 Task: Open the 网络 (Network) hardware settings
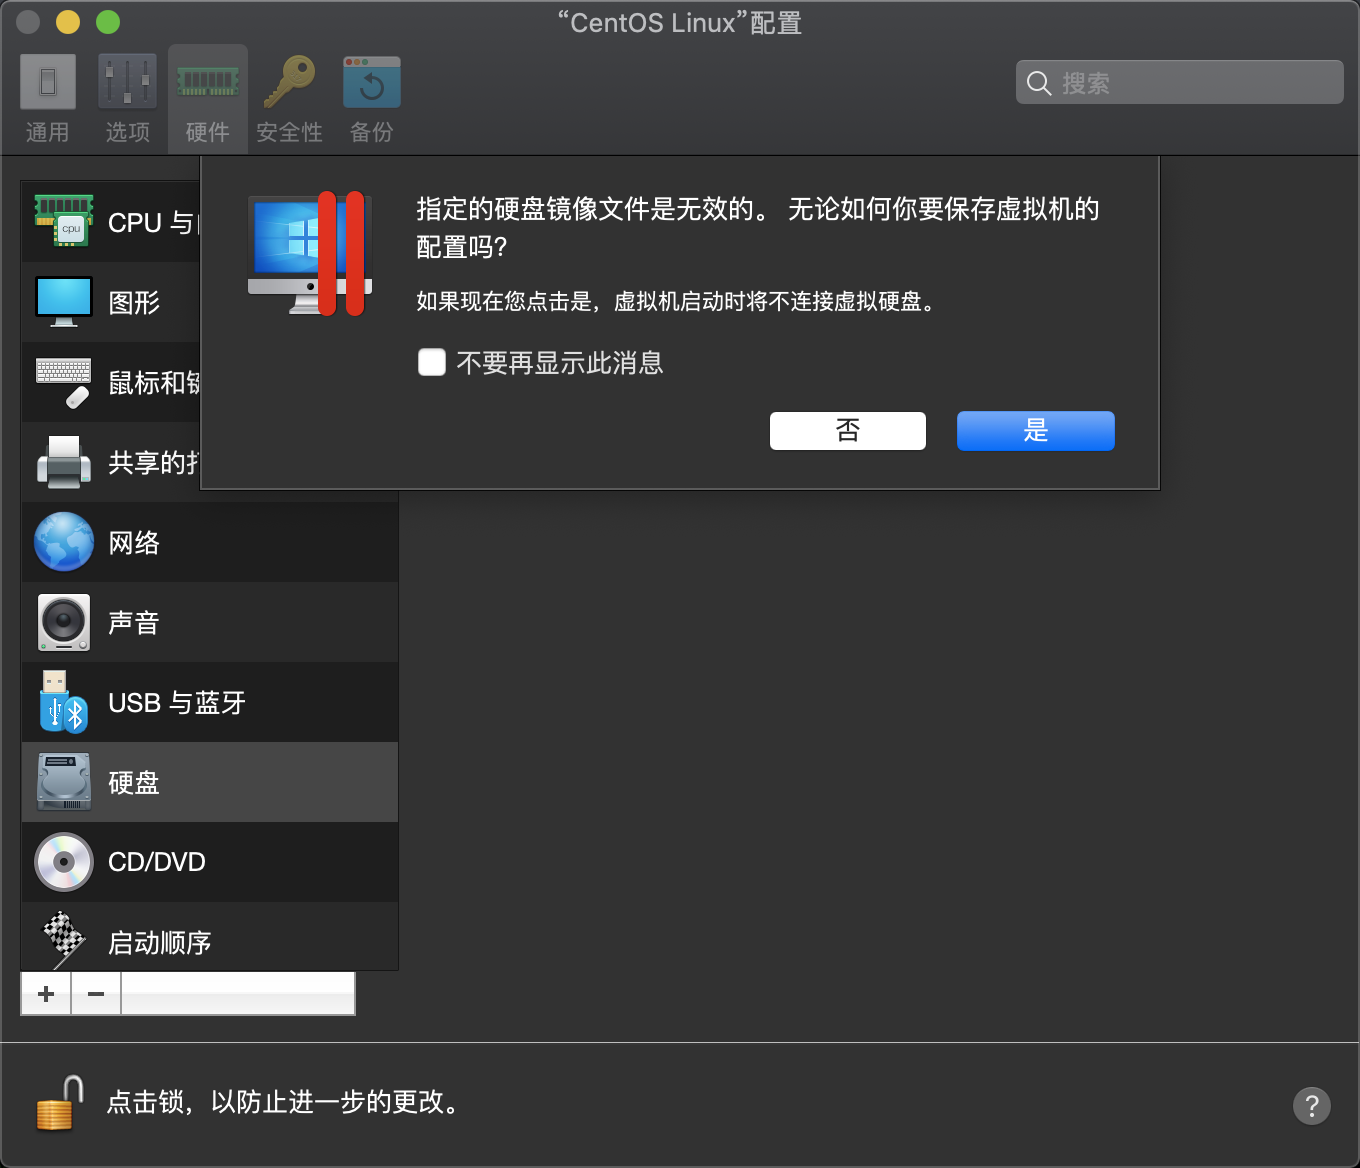(x=135, y=542)
